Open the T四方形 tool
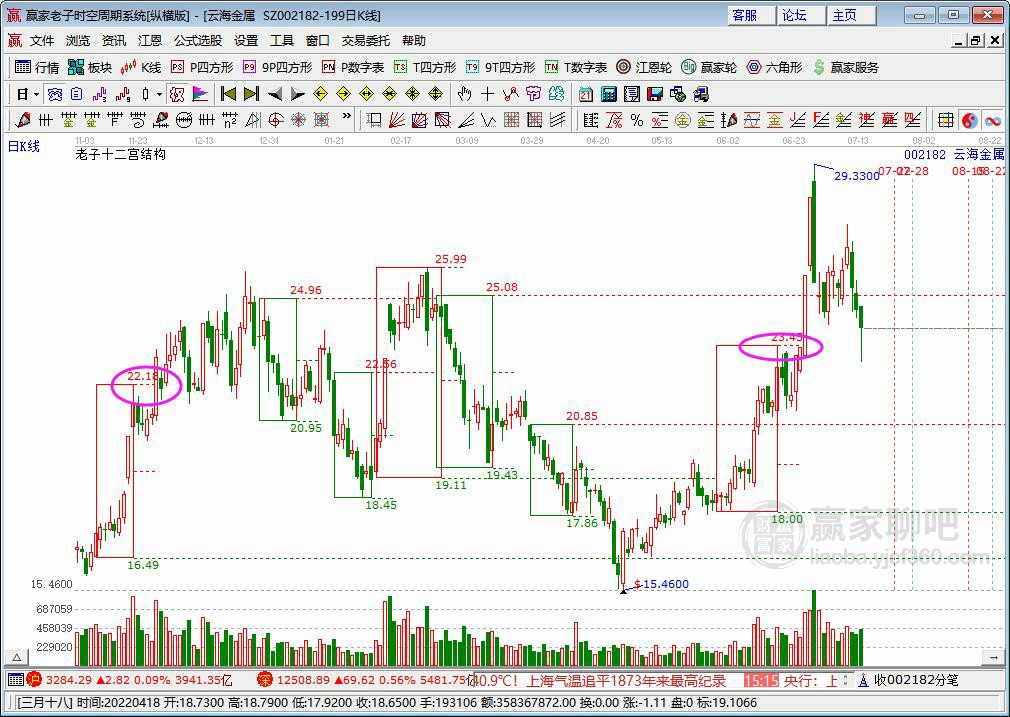This screenshot has width=1010, height=717. tap(424, 67)
